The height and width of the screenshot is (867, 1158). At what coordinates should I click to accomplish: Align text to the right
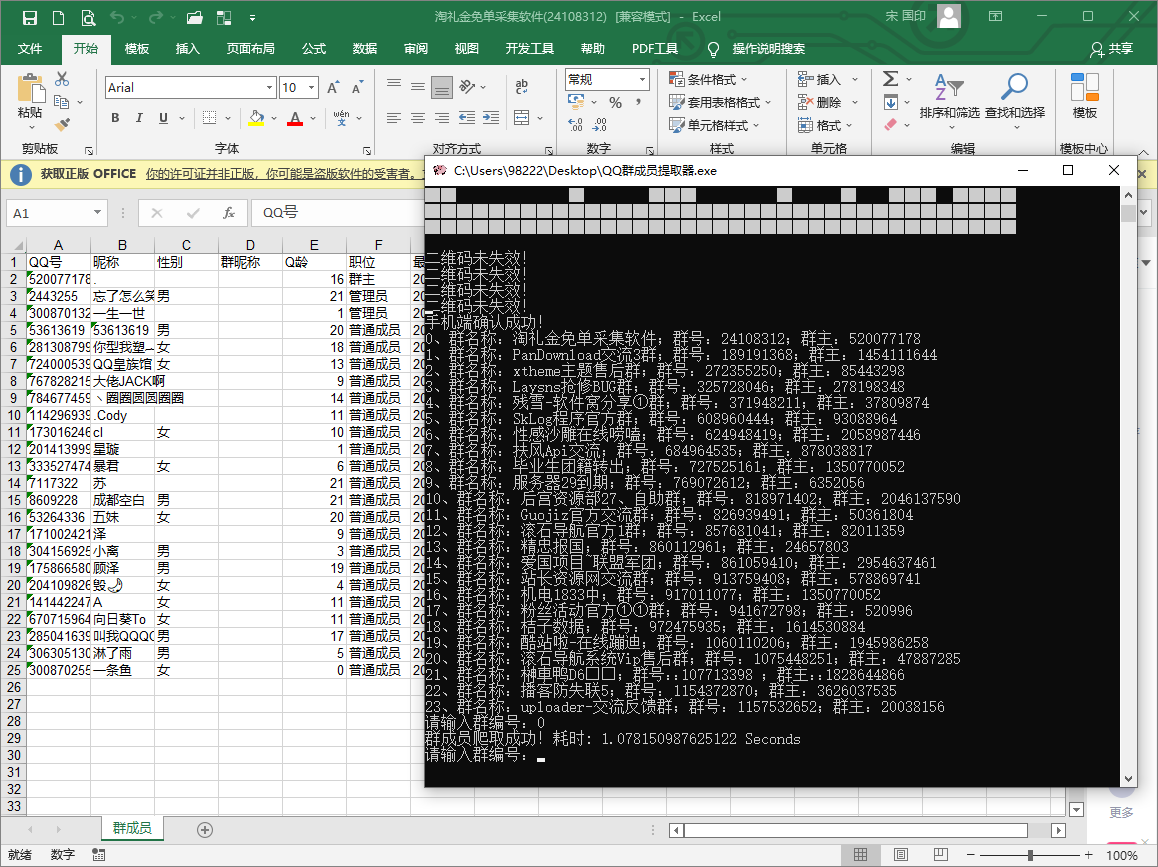[442, 117]
